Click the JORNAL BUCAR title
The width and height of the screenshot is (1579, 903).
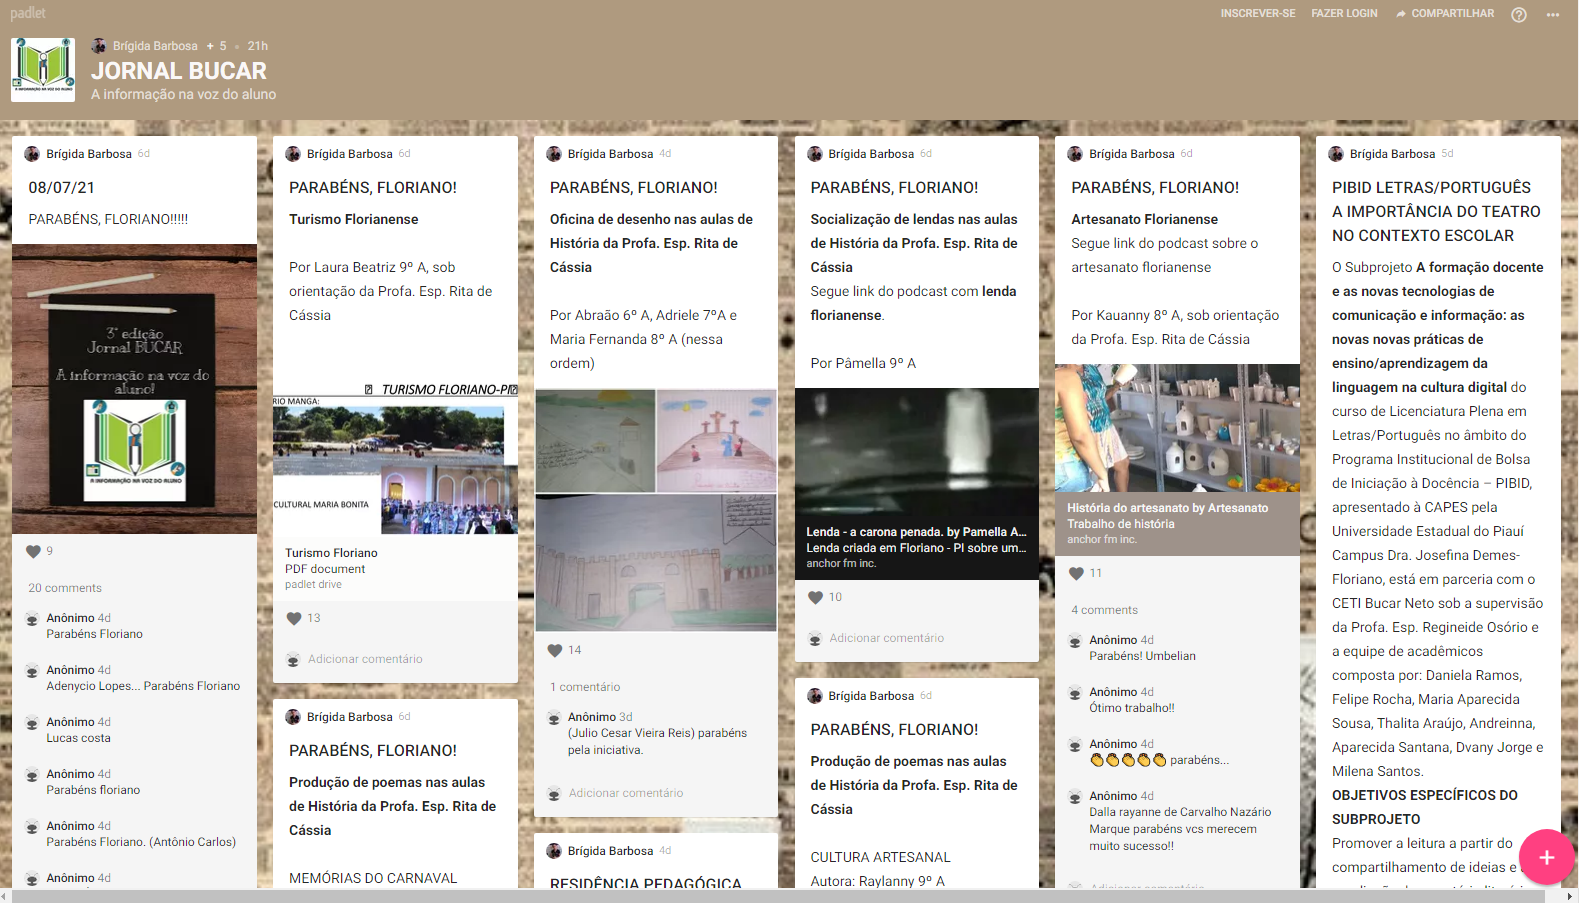tap(179, 71)
